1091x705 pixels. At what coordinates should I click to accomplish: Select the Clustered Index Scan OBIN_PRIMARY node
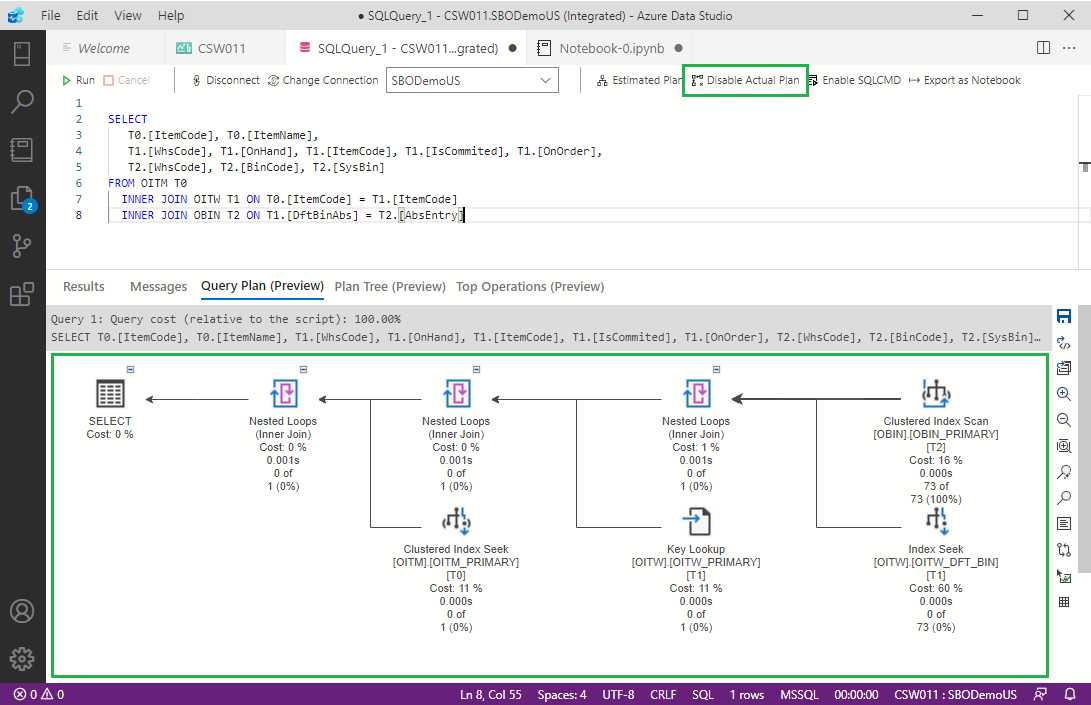936,441
